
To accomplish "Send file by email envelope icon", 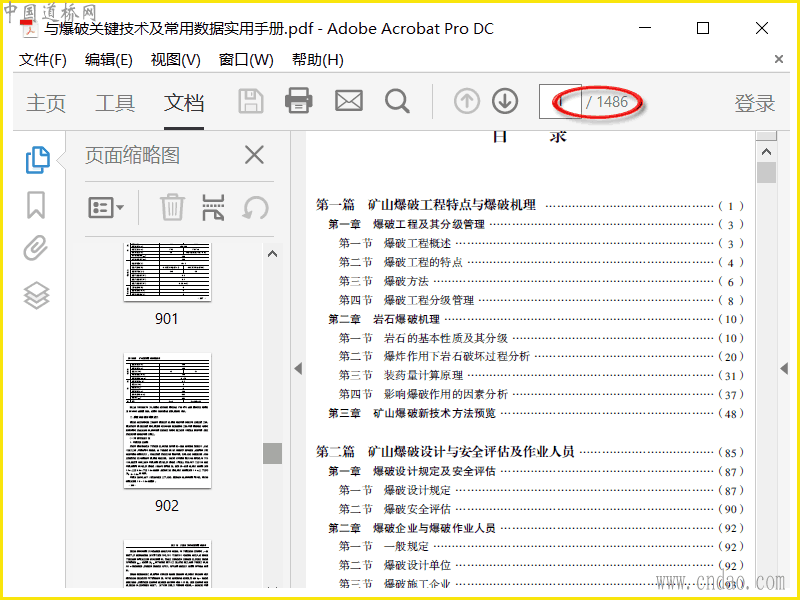I will (349, 101).
